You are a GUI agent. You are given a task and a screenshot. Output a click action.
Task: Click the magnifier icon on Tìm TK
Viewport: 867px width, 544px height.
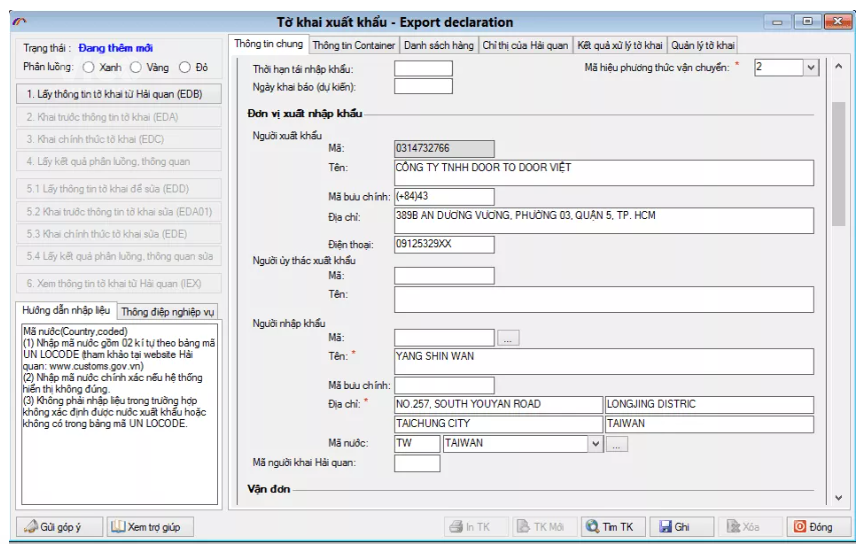point(592,526)
